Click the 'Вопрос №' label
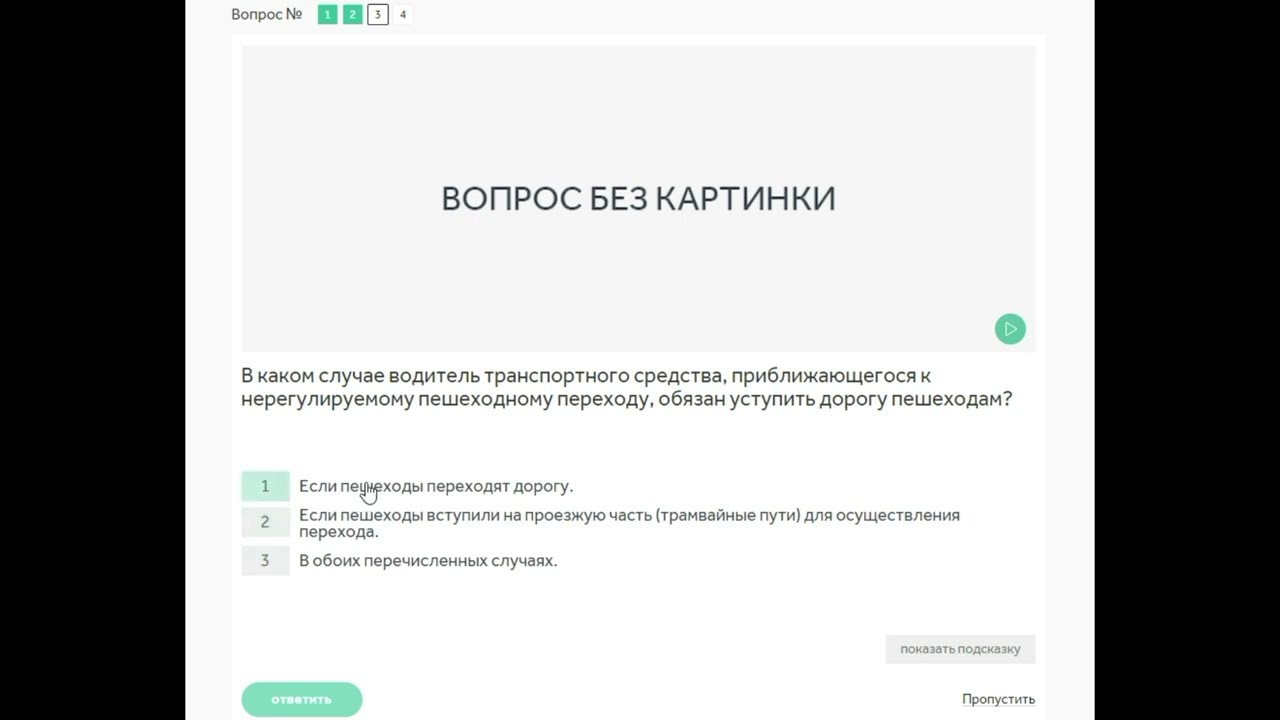The width and height of the screenshot is (1280, 720). [x=266, y=14]
